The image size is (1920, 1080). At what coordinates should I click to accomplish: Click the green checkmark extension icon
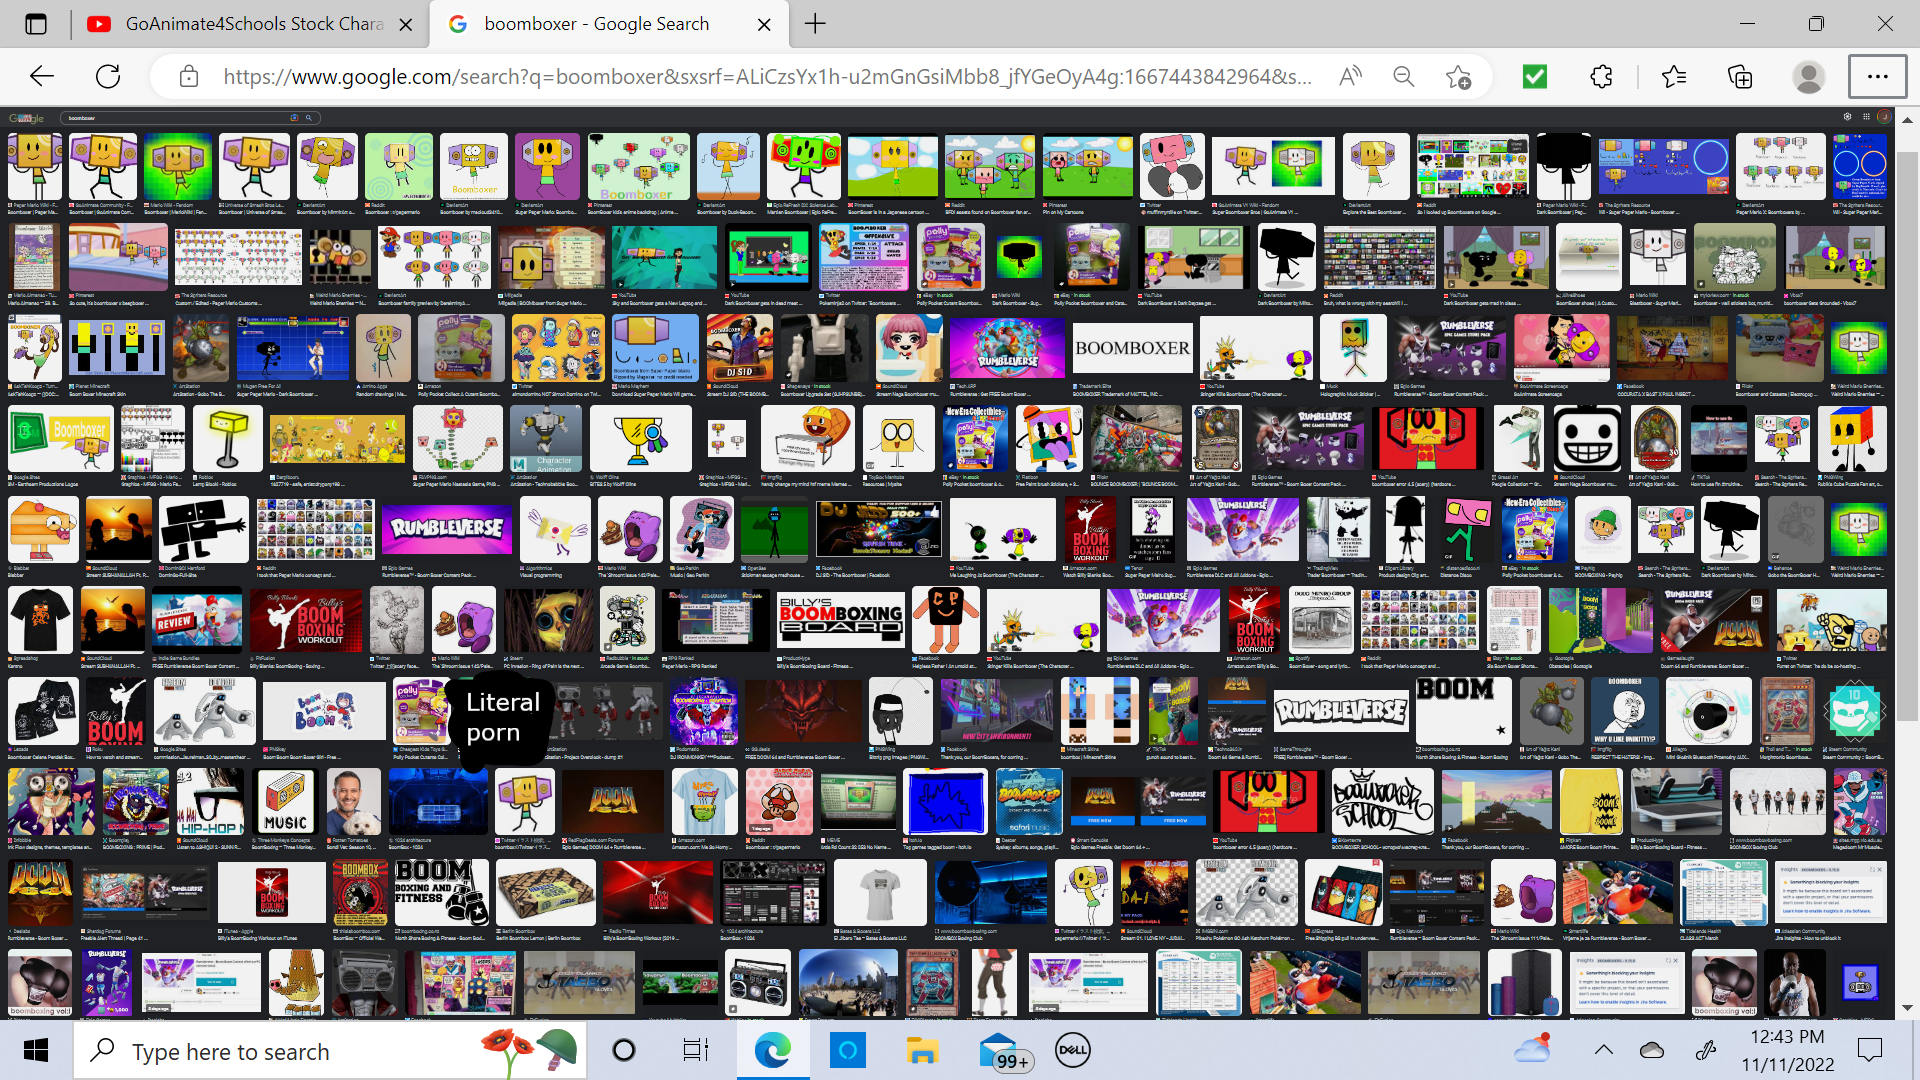point(1535,77)
